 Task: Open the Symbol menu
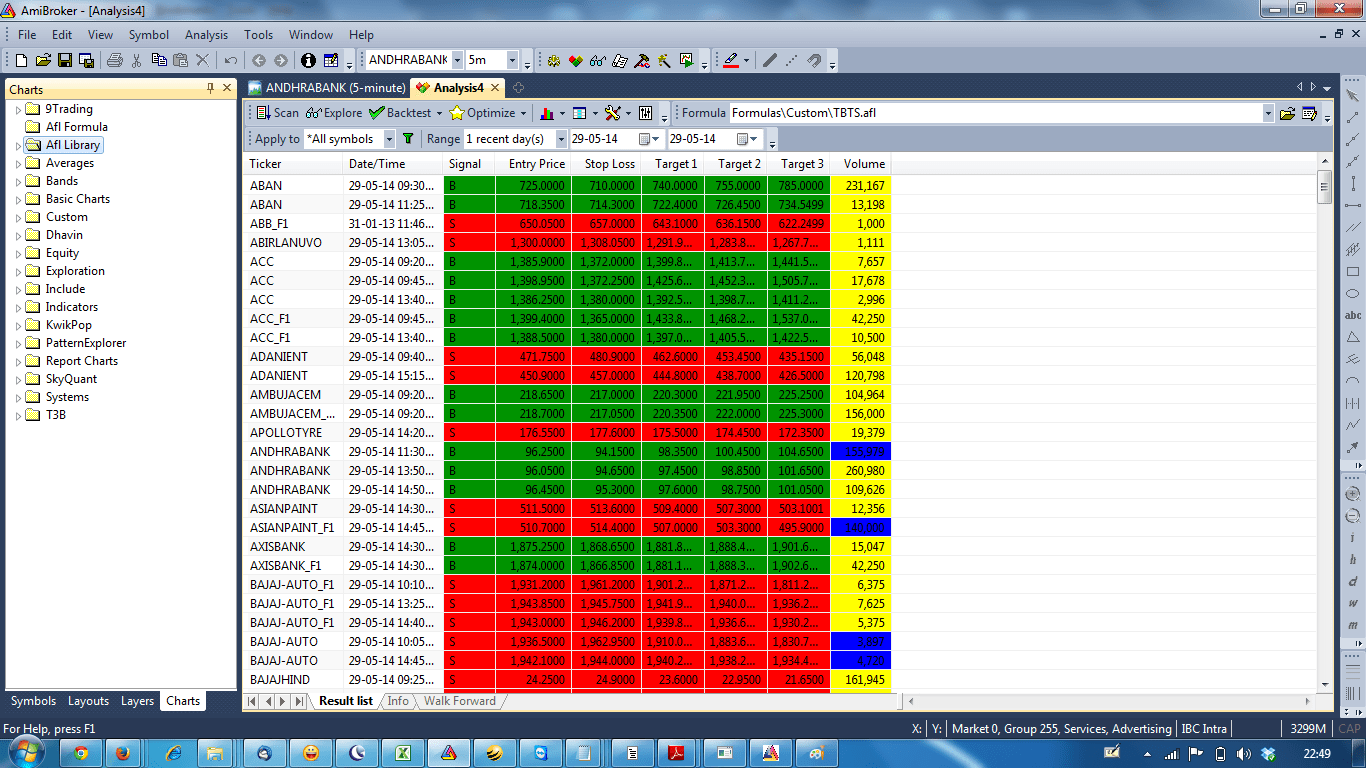[149, 34]
